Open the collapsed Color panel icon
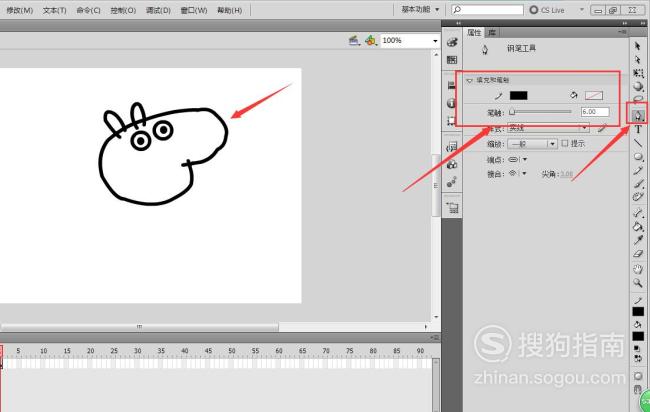 pos(452,42)
